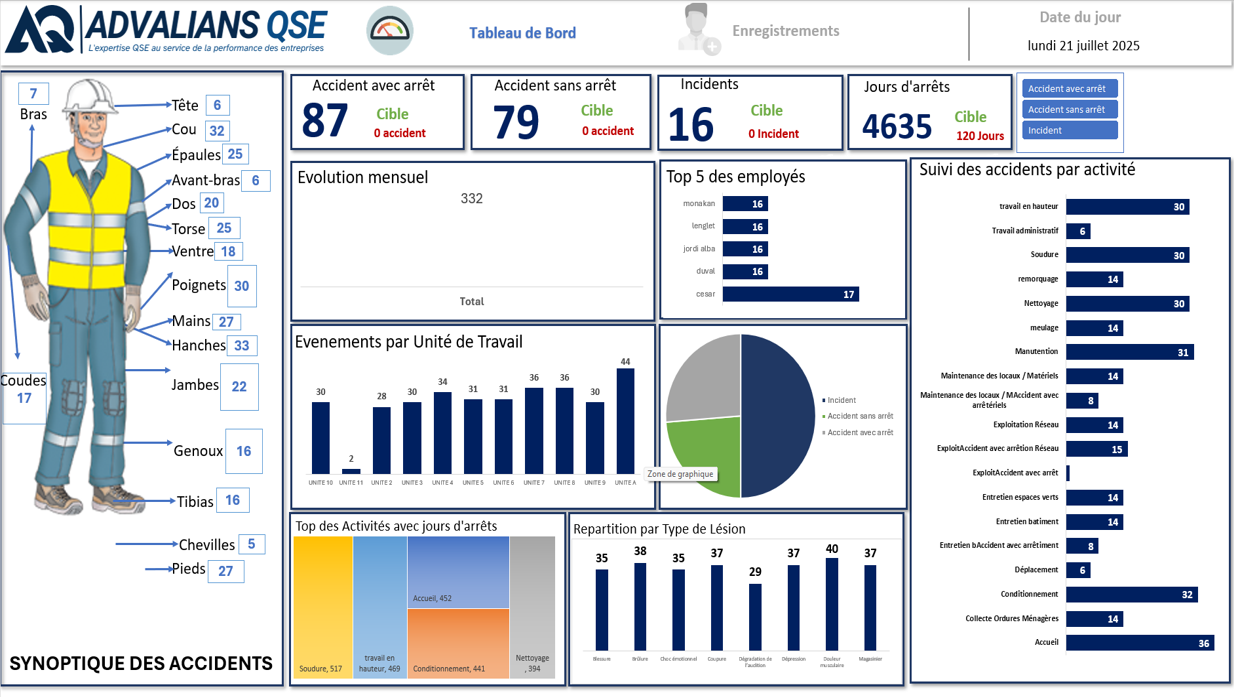
Task: Click the 'Jours d'arrêts' KPI value 4635
Action: (x=896, y=127)
